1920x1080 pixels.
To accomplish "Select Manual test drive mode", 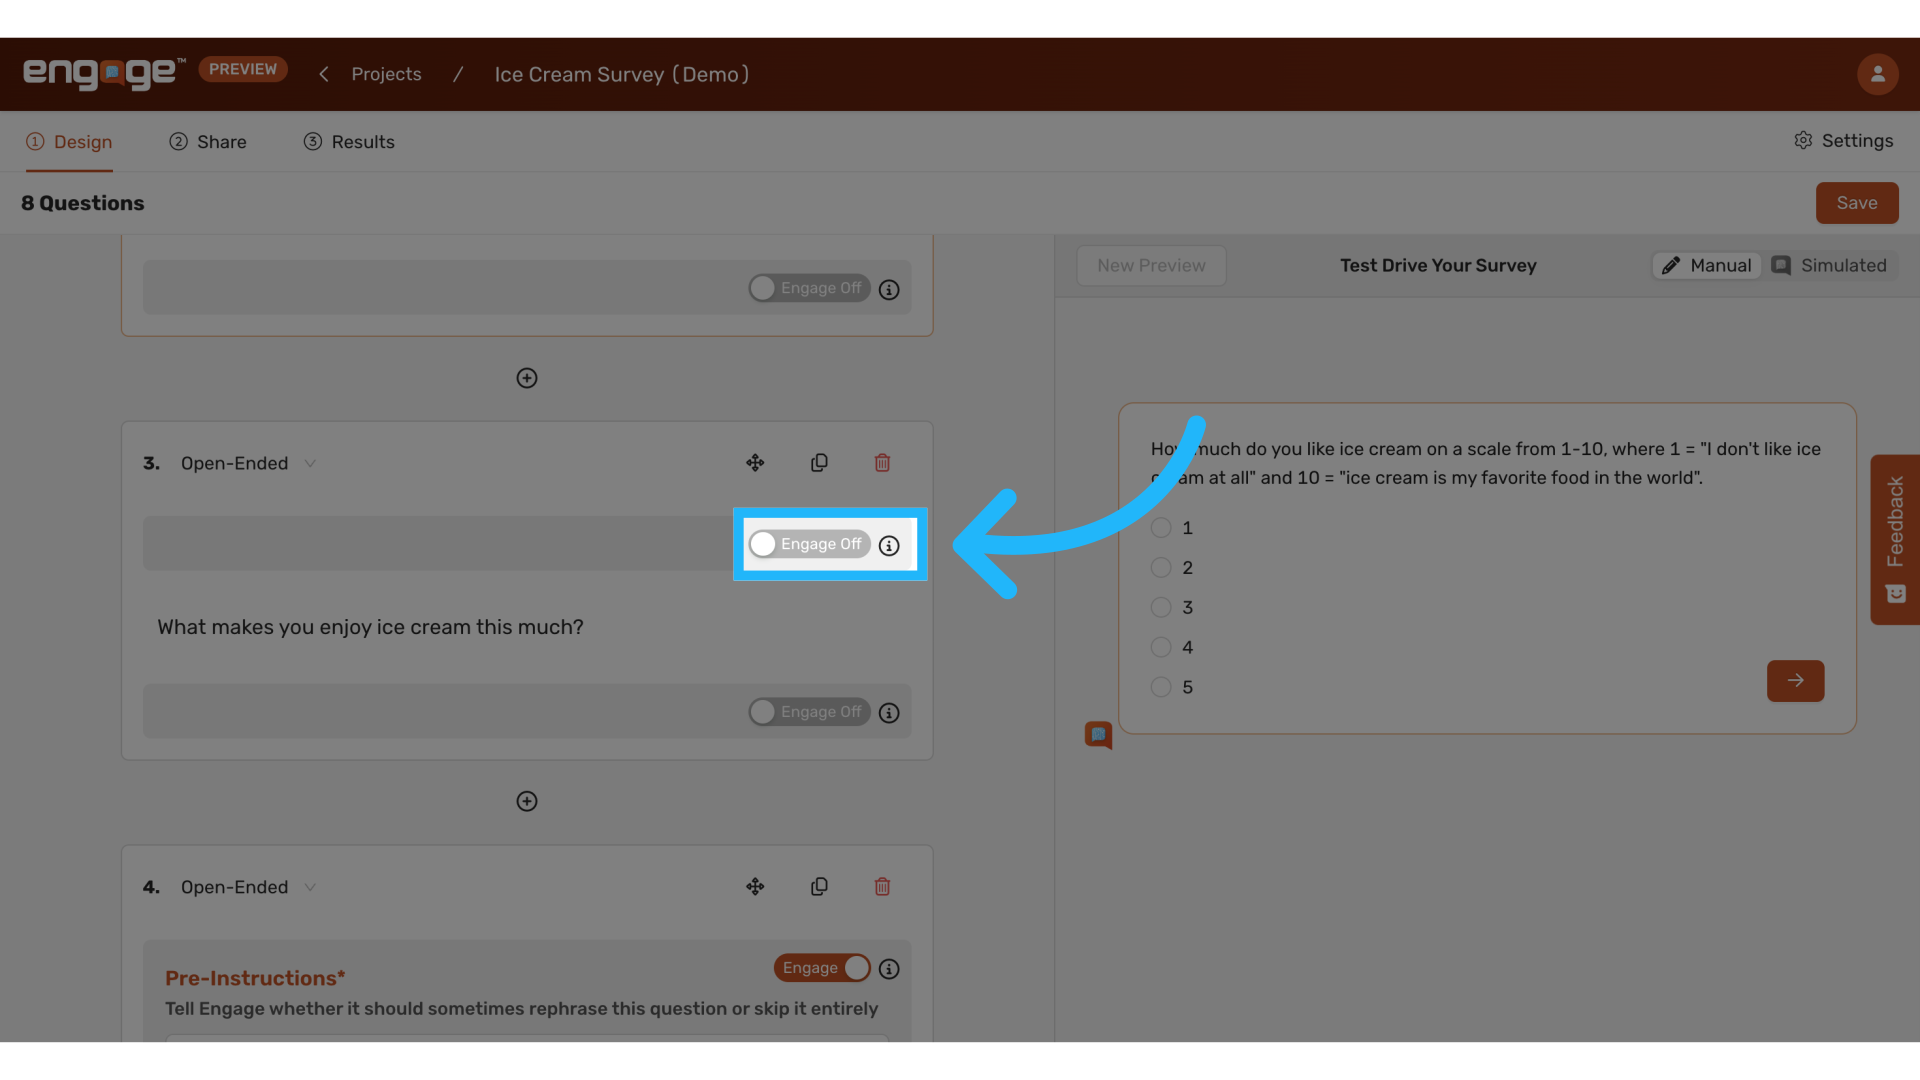I will pyautogui.click(x=1707, y=266).
